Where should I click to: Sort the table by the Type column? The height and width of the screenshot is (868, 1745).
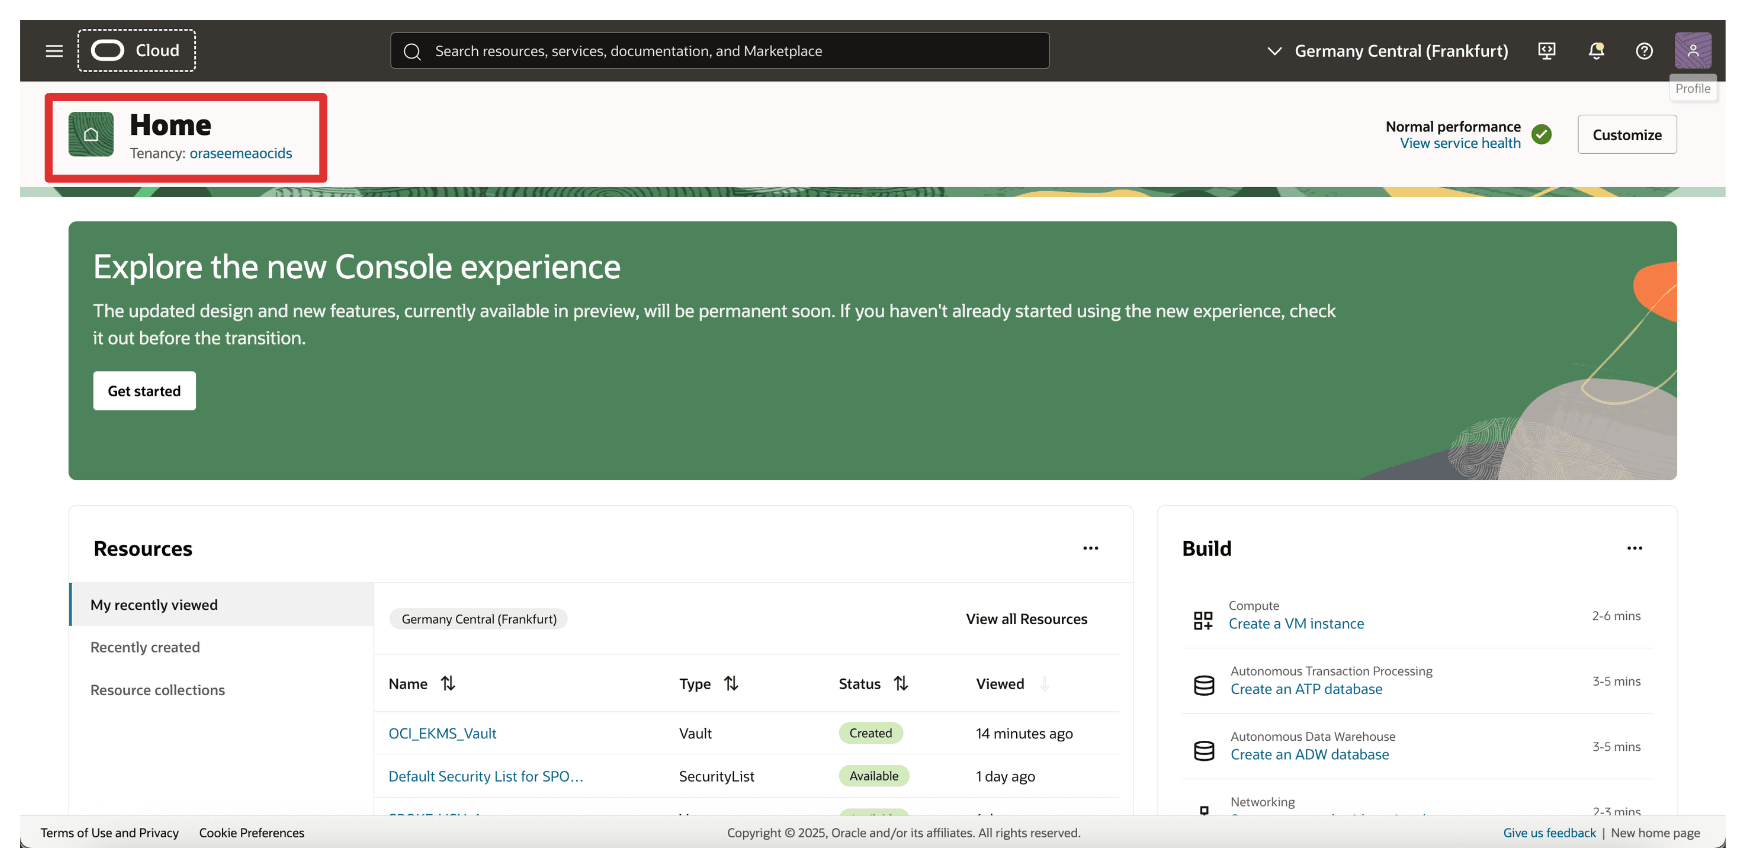731,684
